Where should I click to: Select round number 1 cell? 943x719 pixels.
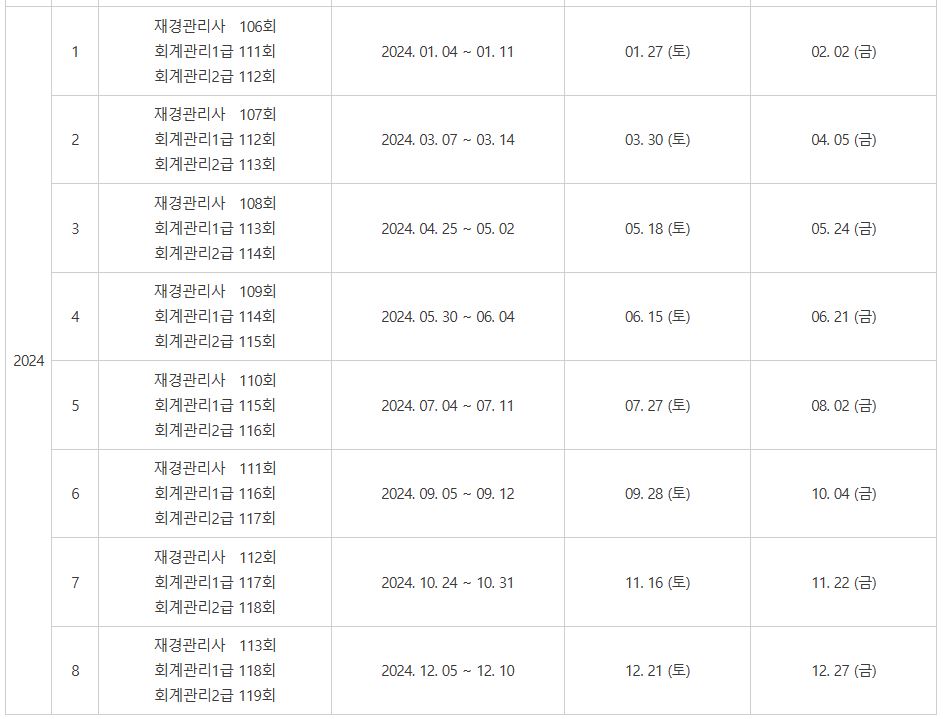pyautogui.click(x=75, y=52)
